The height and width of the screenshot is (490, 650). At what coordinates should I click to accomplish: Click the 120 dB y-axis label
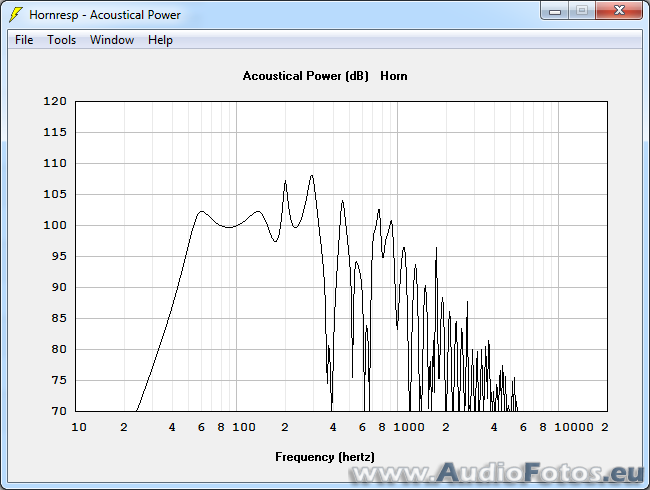(55, 101)
